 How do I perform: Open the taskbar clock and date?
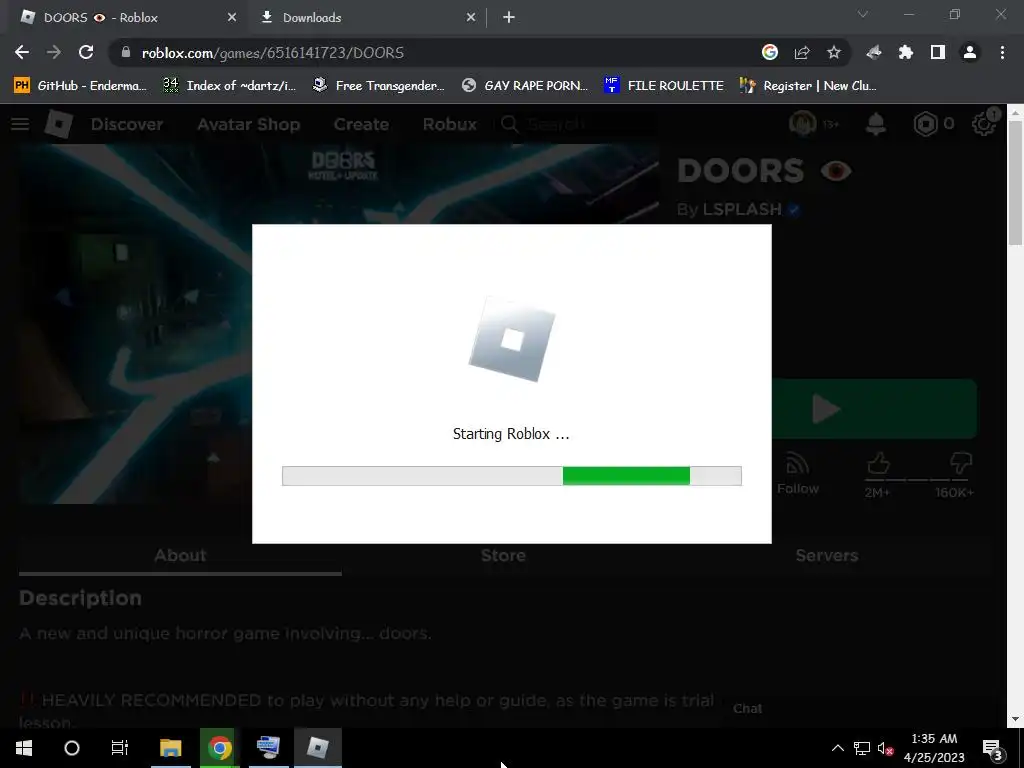click(x=934, y=748)
